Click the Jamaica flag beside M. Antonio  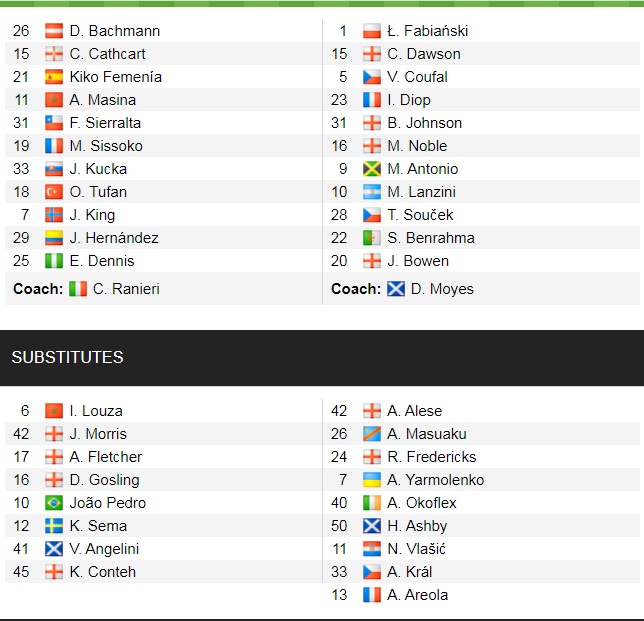372,169
